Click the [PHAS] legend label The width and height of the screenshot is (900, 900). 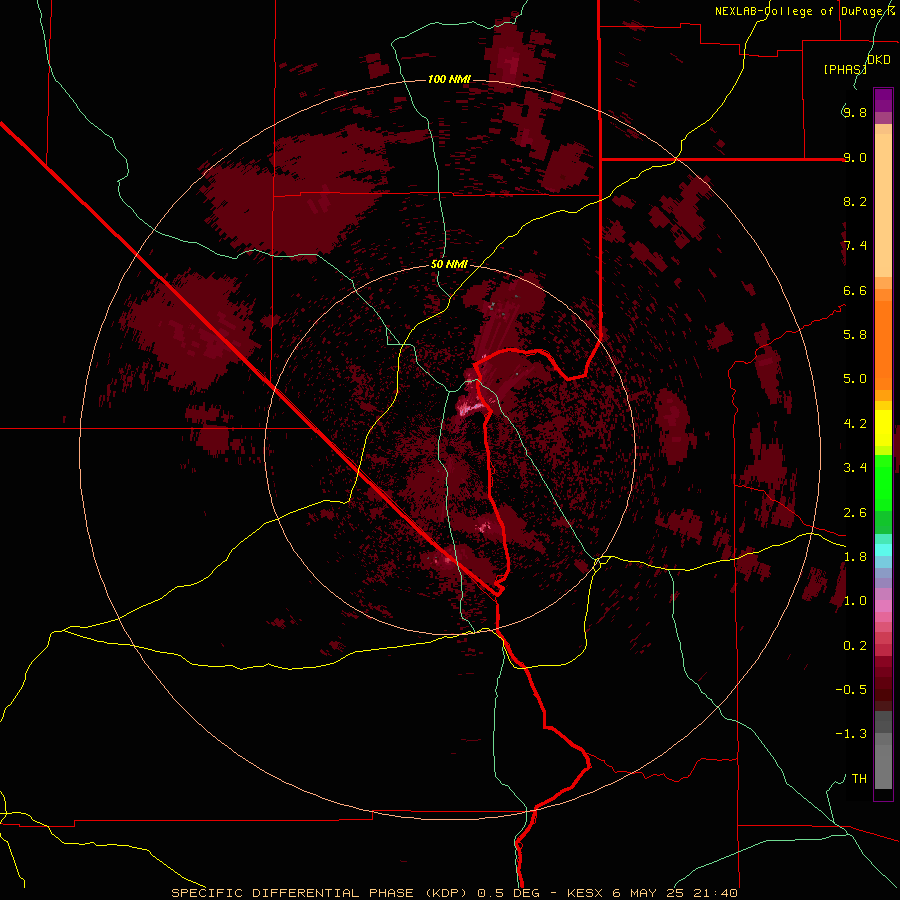[845, 69]
